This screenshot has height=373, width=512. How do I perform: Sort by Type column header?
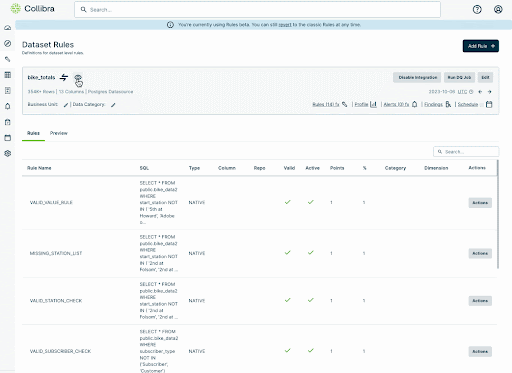coord(194,168)
